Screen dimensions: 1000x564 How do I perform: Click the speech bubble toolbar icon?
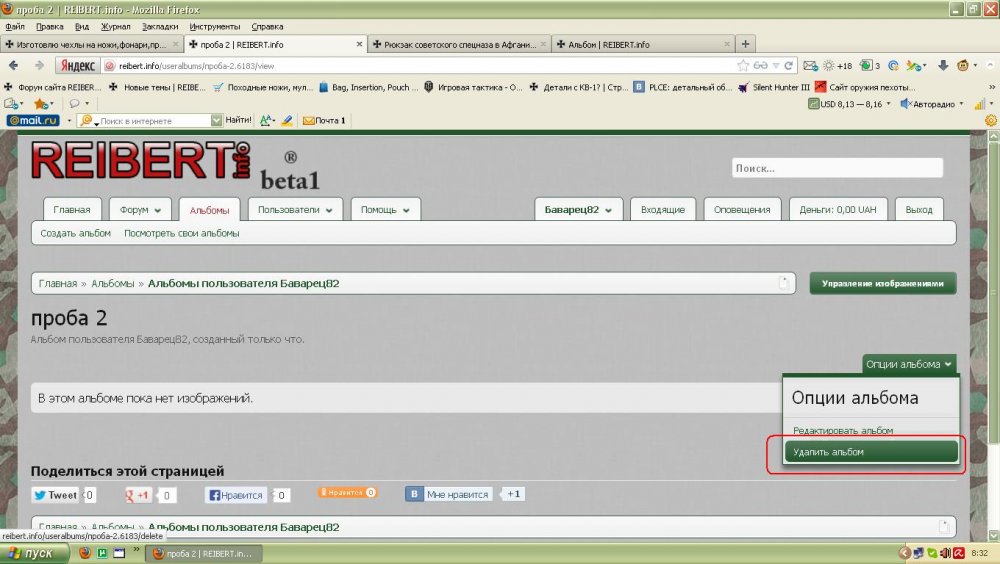coord(75,103)
